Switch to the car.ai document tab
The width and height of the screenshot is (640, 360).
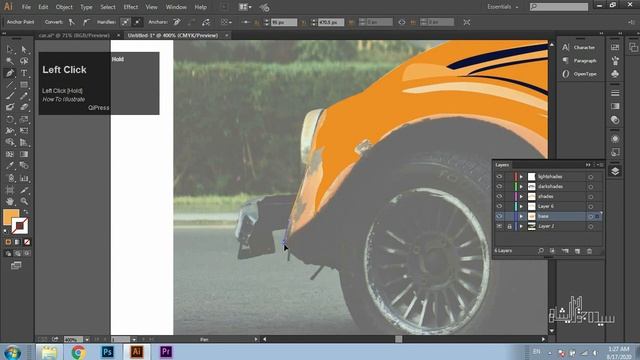pos(74,36)
